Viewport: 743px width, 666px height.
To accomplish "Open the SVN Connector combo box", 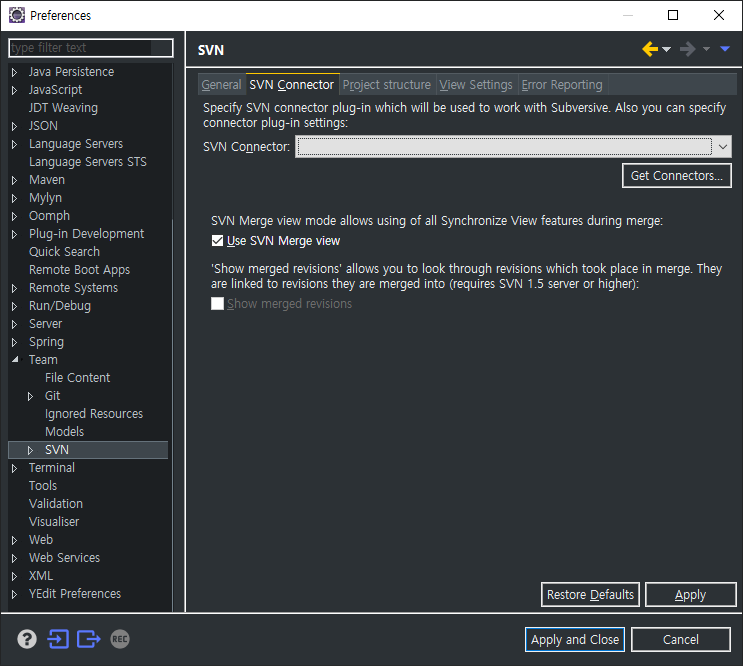I will coord(513,147).
